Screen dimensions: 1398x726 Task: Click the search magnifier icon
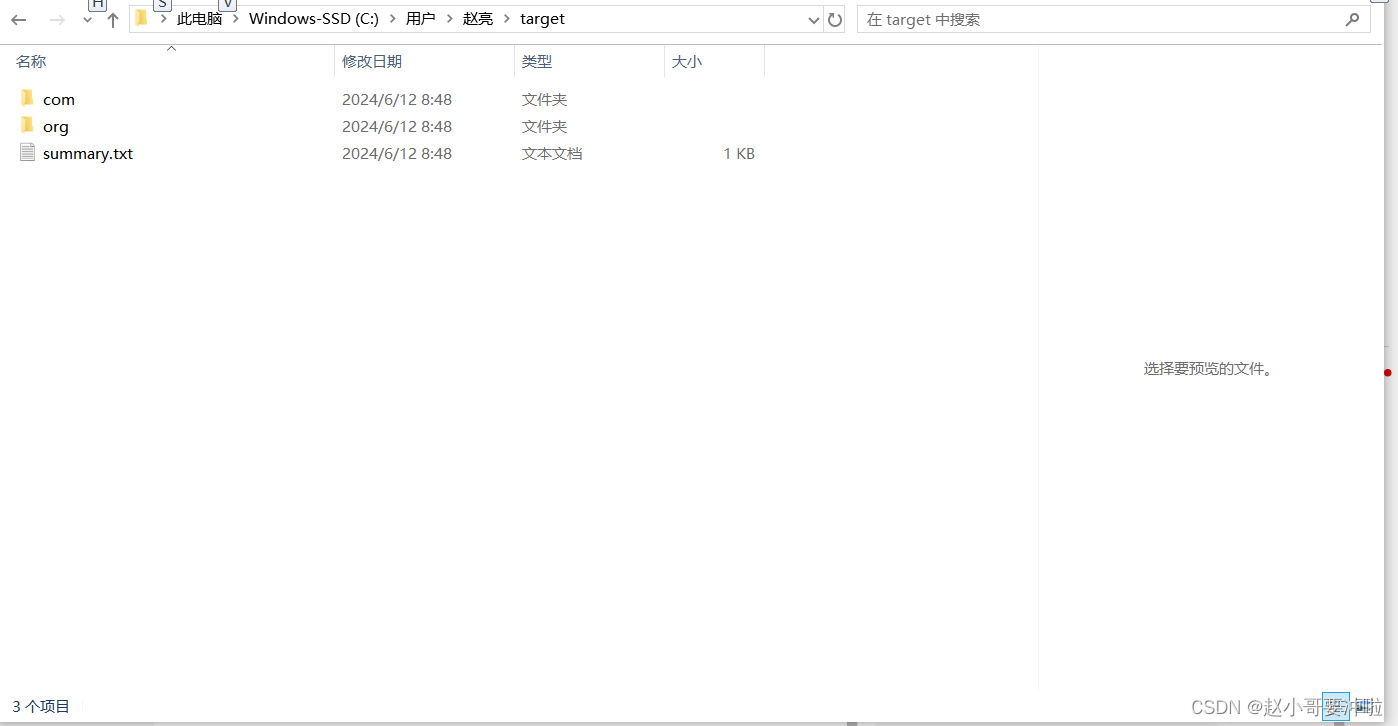tap(1353, 18)
